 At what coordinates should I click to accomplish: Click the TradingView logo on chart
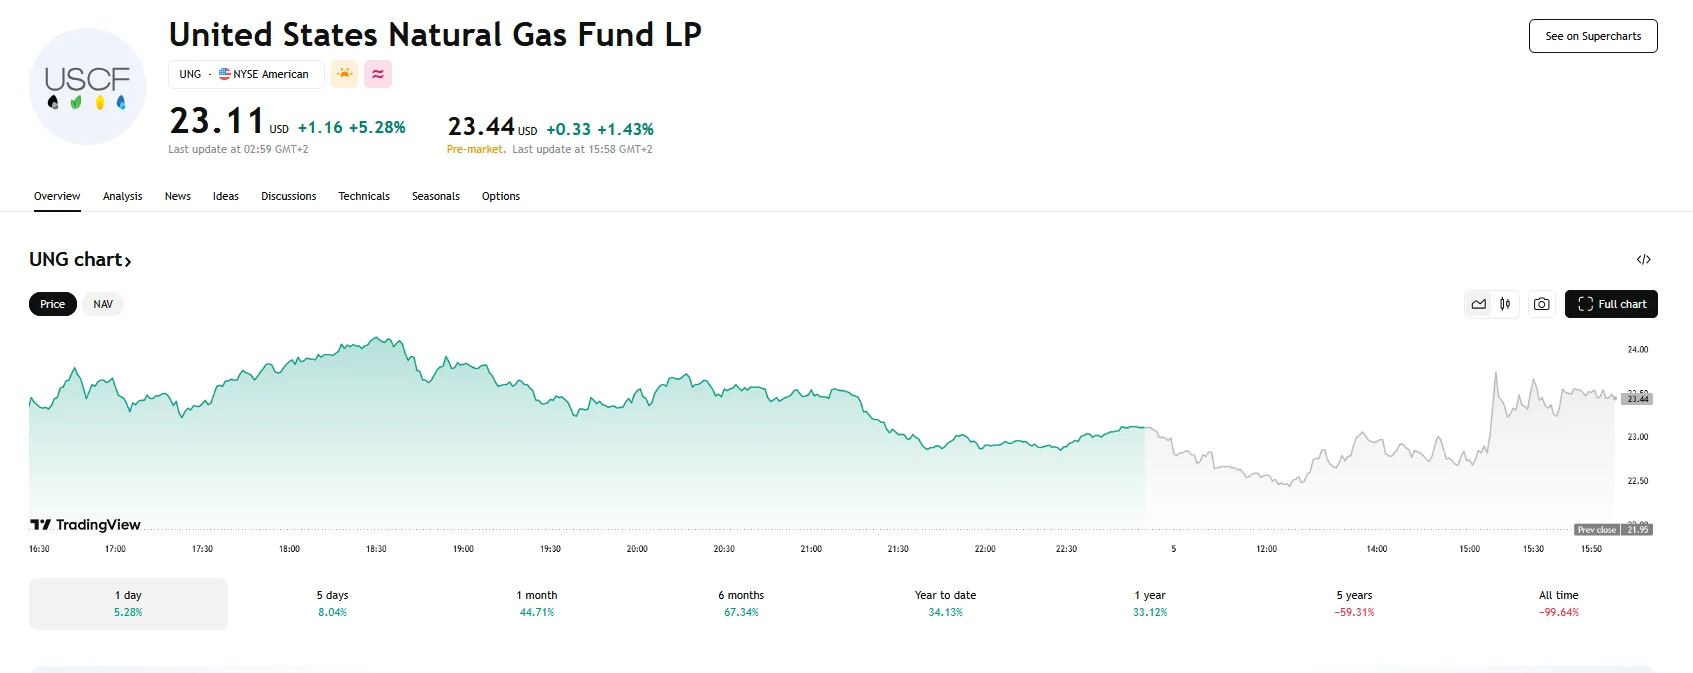(x=86, y=525)
